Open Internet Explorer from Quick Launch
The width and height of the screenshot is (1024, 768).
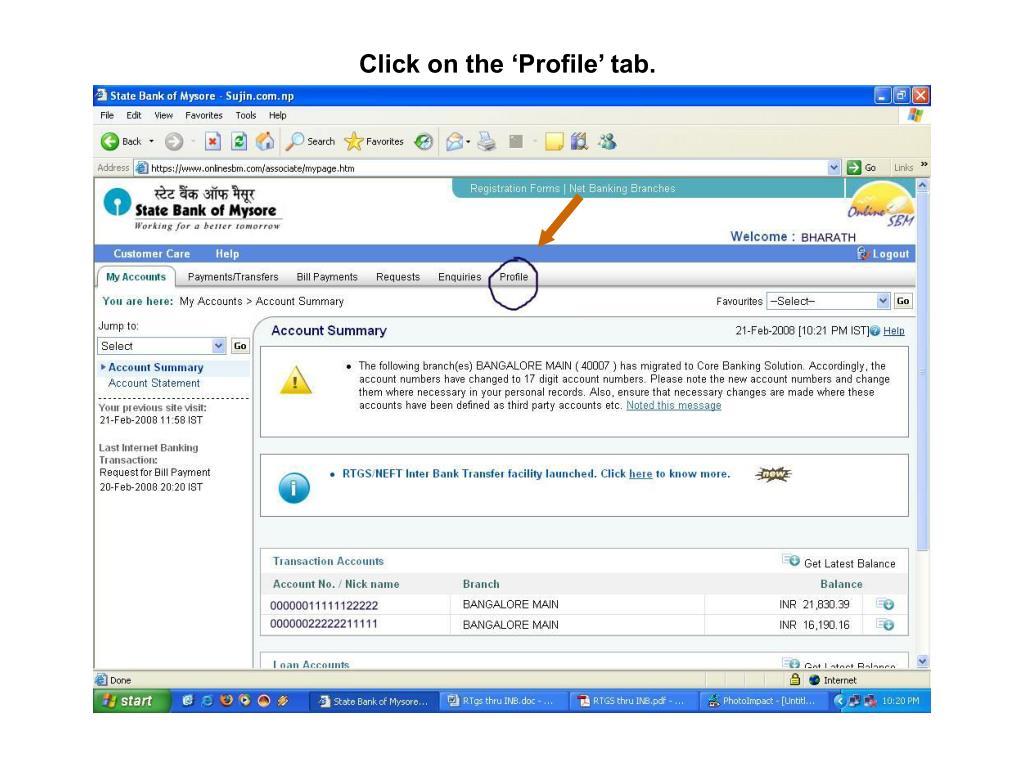(208, 701)
